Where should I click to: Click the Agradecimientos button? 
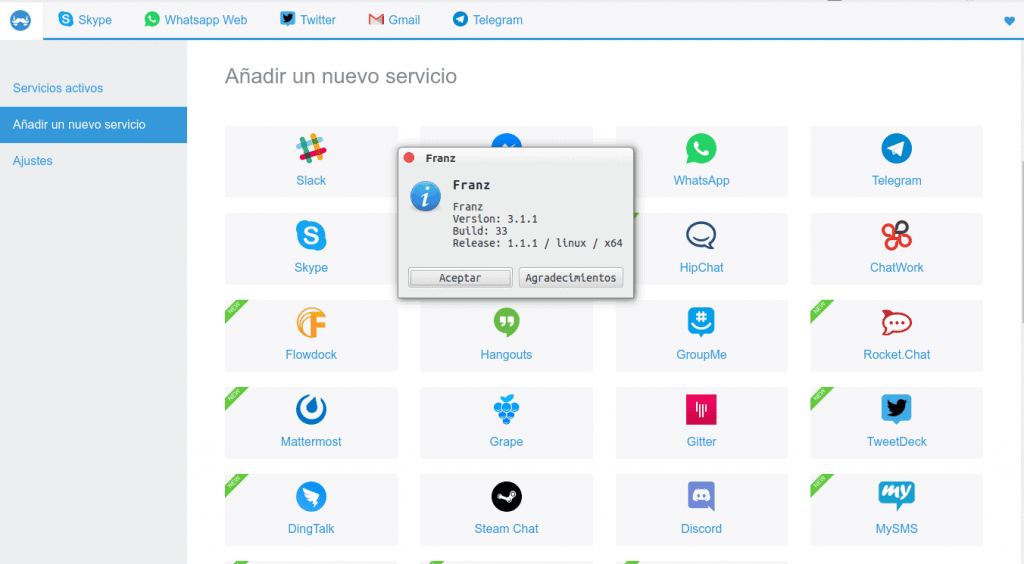[x=571, y=278]
